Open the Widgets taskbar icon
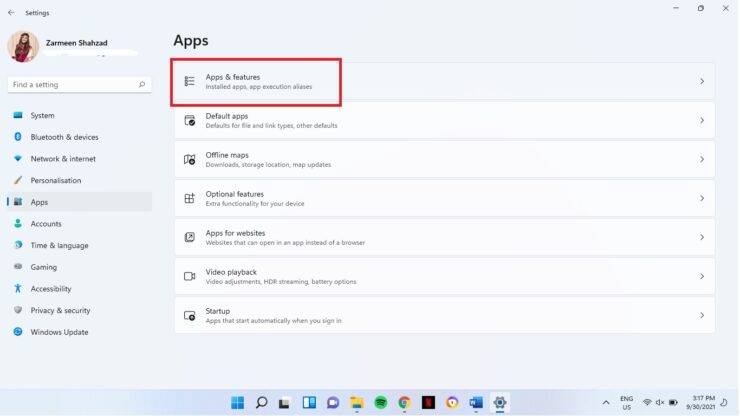The width and height of the screenshot is (740, 416). 309,402
